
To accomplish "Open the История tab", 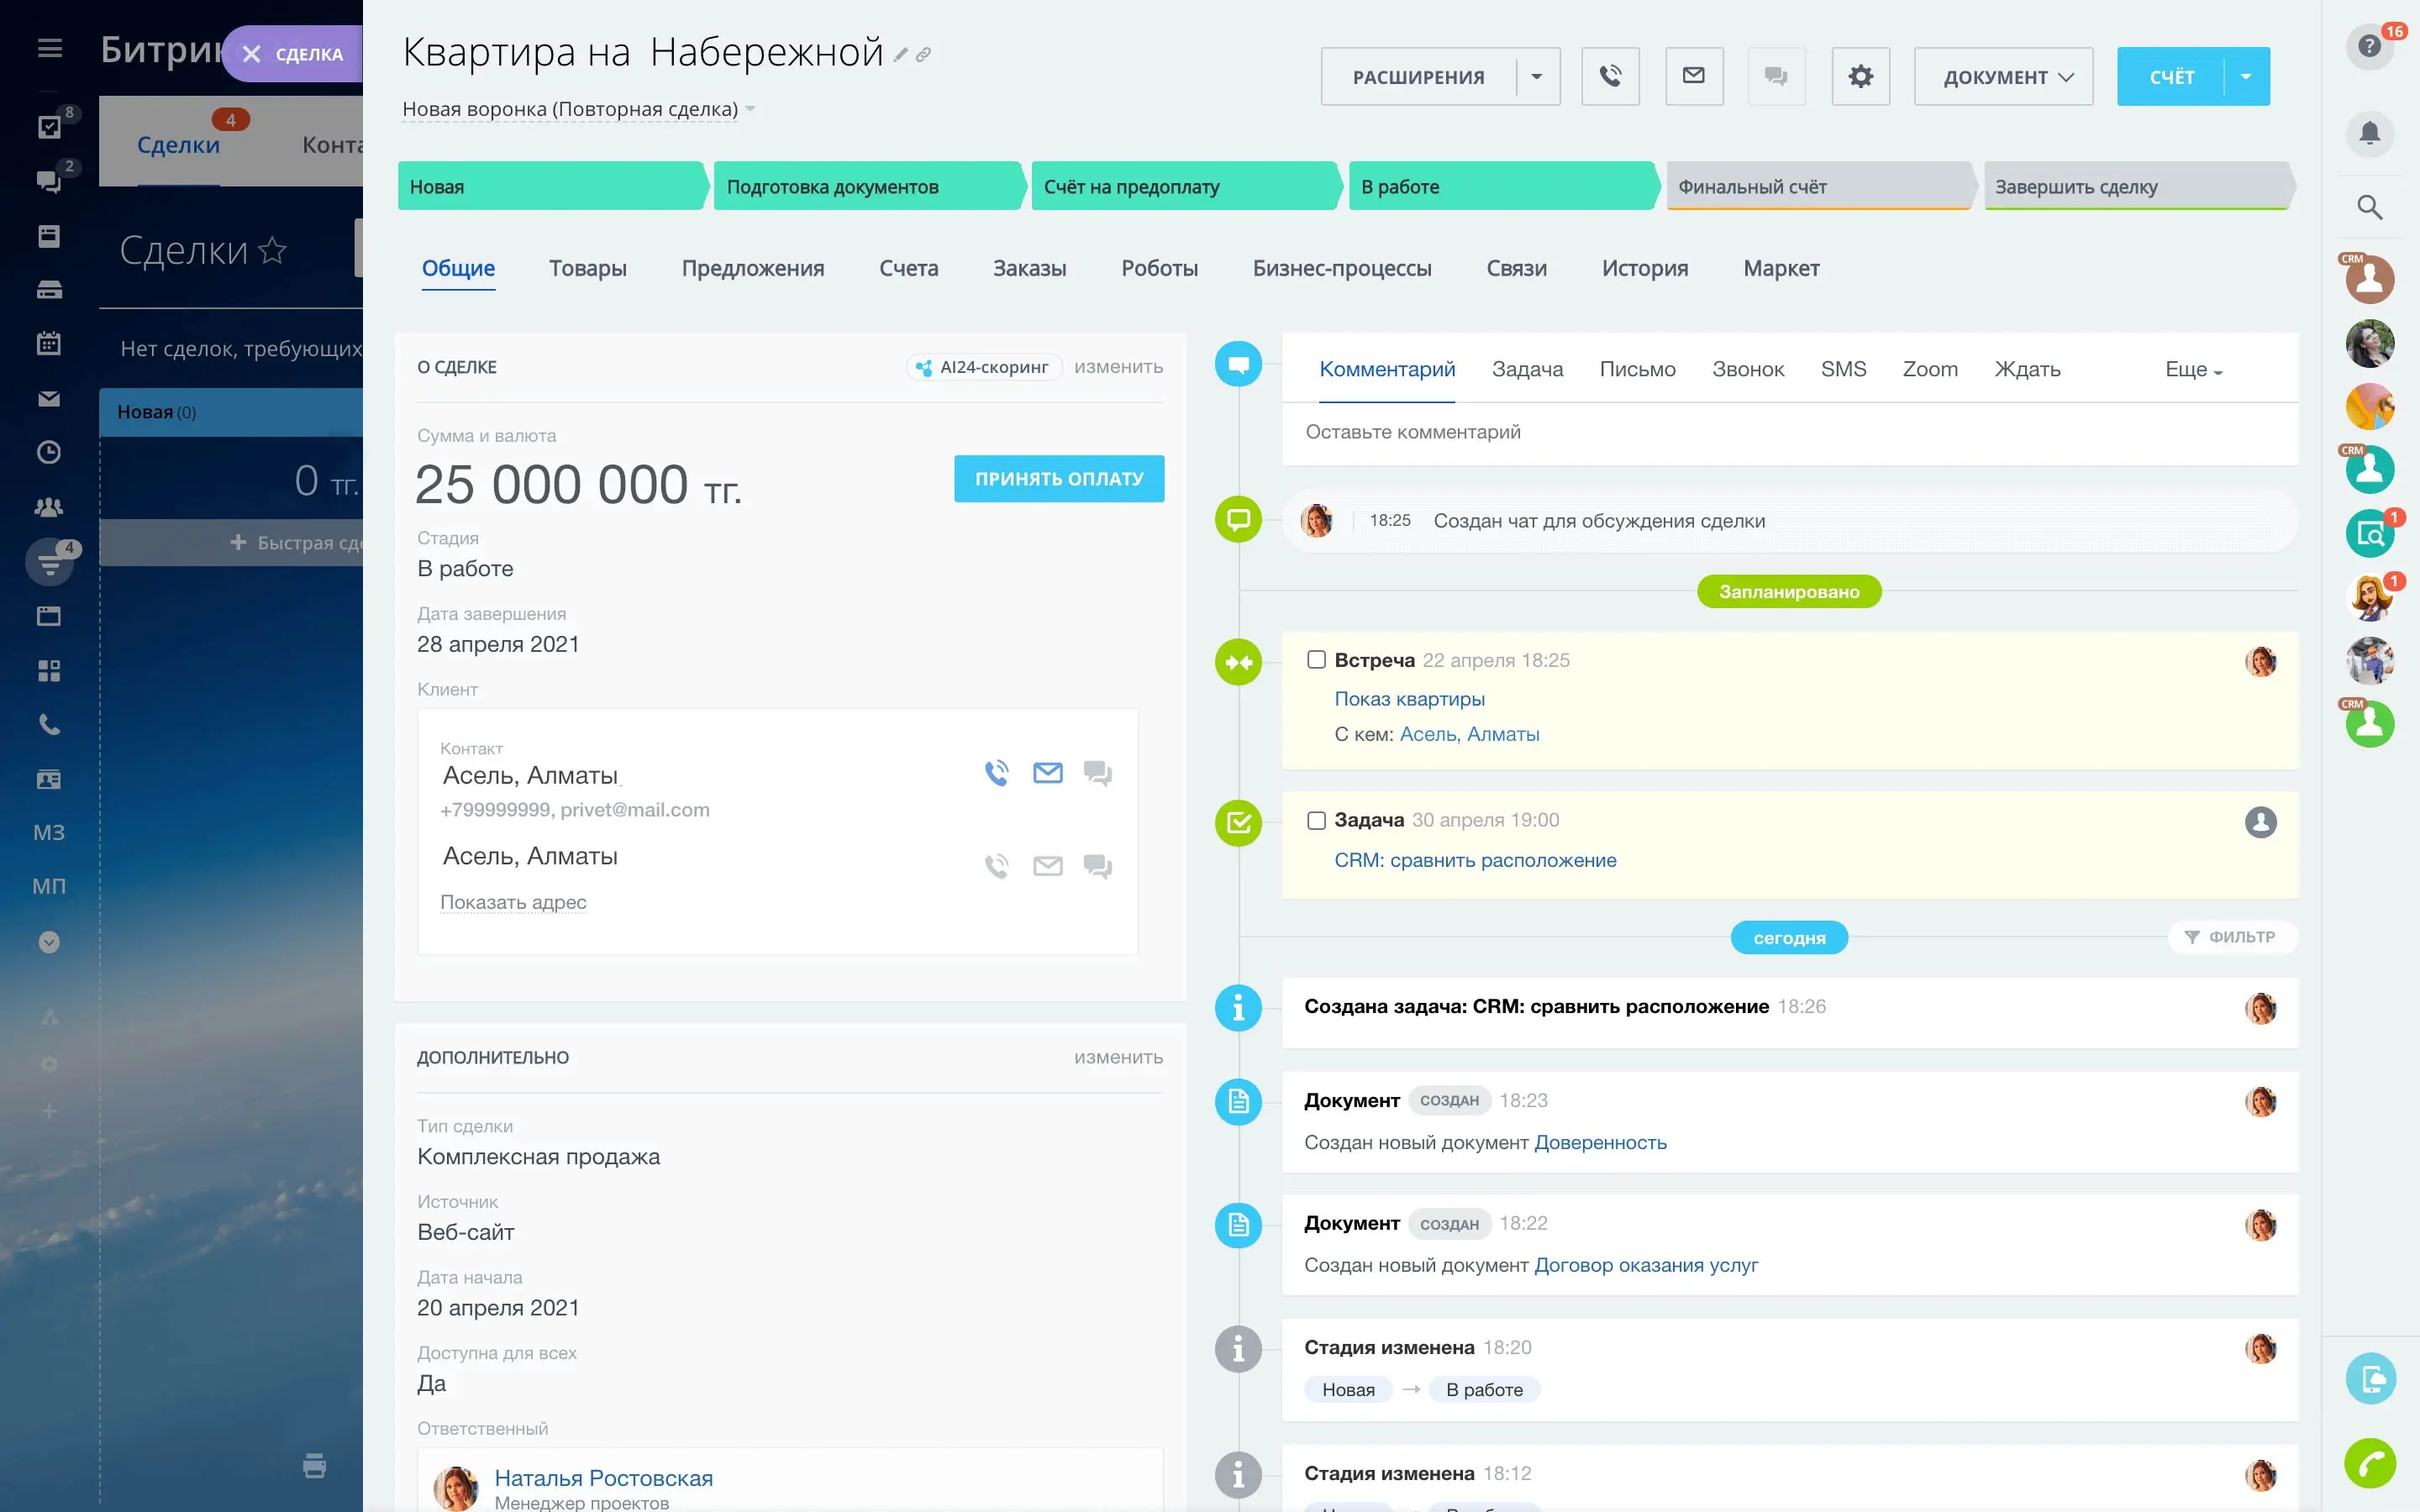I will pyautogui.click(x=1644, y=268).
